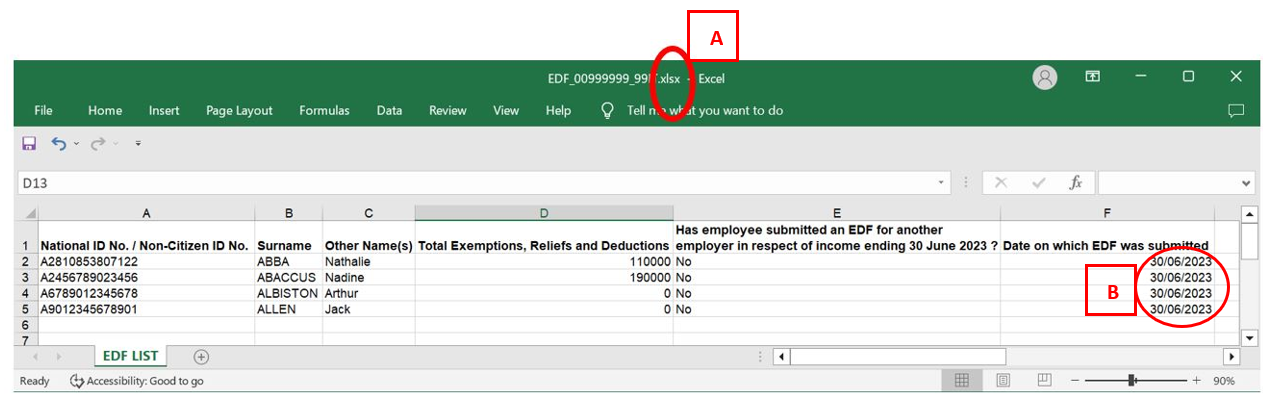
Task: Open Ribbon Display Options icon
Action: point(1094,77)
